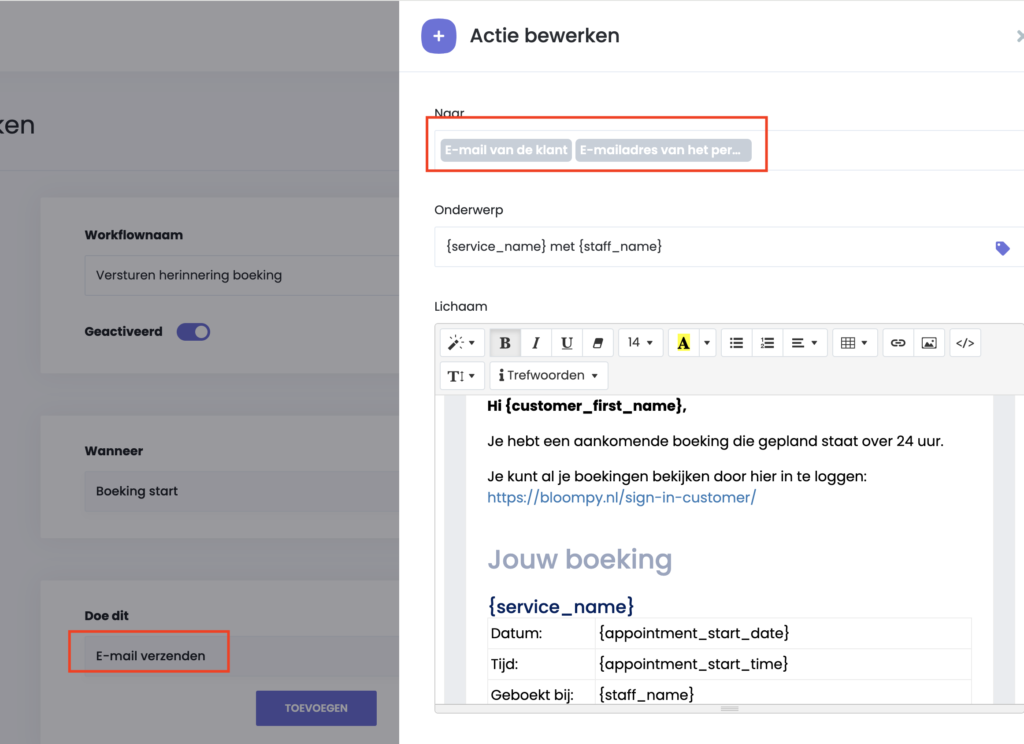1024x744 pixels.
Task: Open the bloompy.nl sign-in-customer link
Action: coord(621,497)
